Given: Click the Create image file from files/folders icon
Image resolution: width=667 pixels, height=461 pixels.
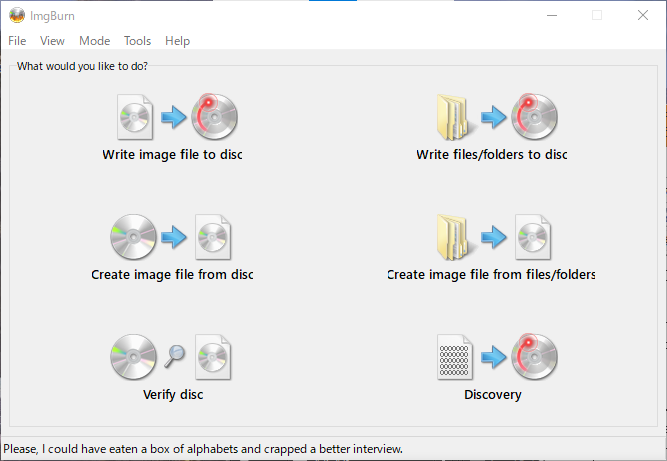Looking at the screenshot, I should coord(494,237).
